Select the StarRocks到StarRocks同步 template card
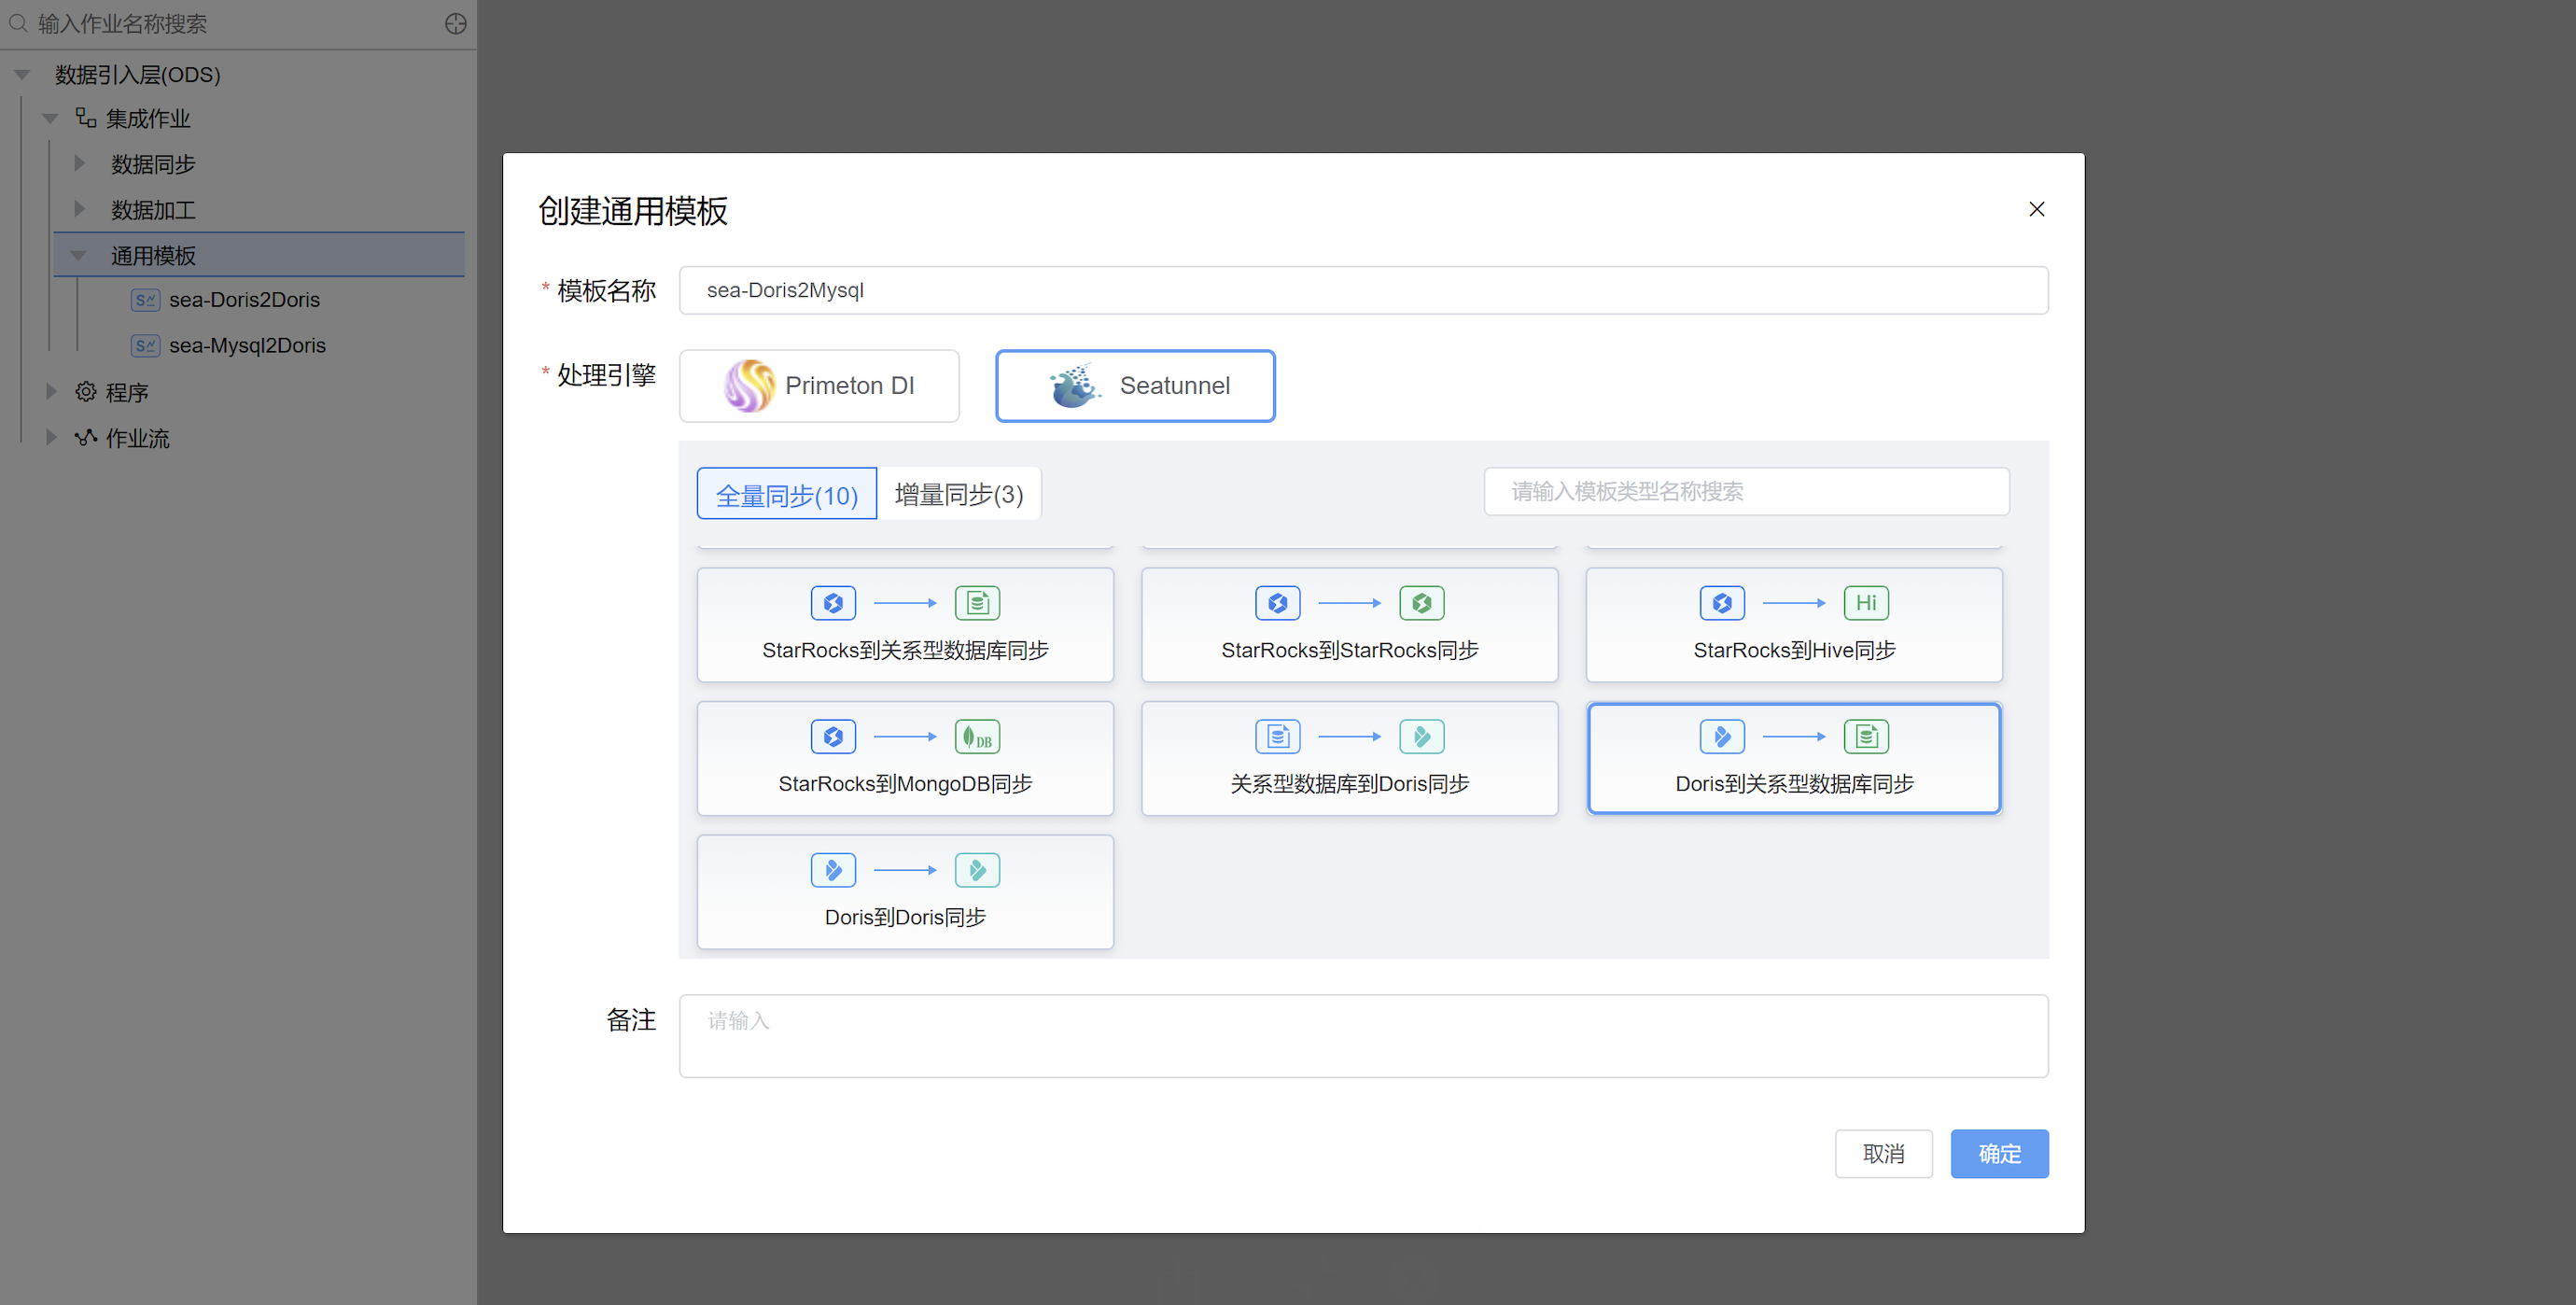The height and width of the screenshot is (1305, 2576). click(1349, 625)
